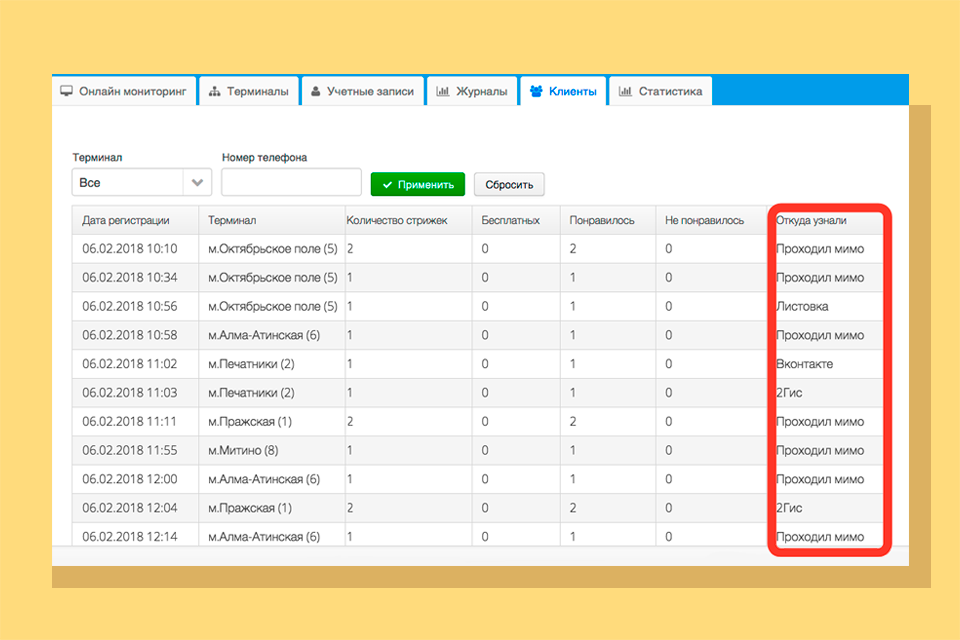This screenshot has width=960, height=640.
Task: Click the Откуда узнали column header
Action: (x=811, y=220)
